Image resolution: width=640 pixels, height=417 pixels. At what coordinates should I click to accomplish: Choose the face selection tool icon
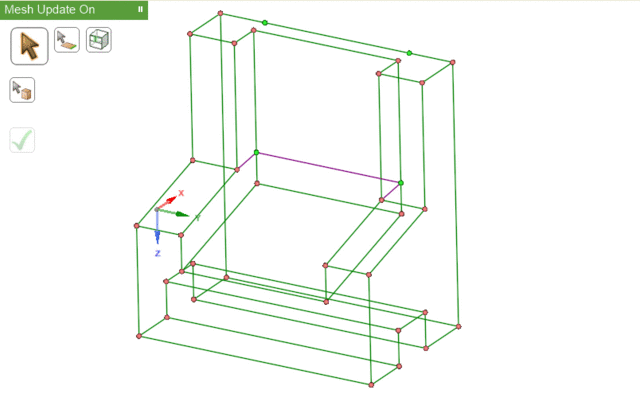[67, 40]
